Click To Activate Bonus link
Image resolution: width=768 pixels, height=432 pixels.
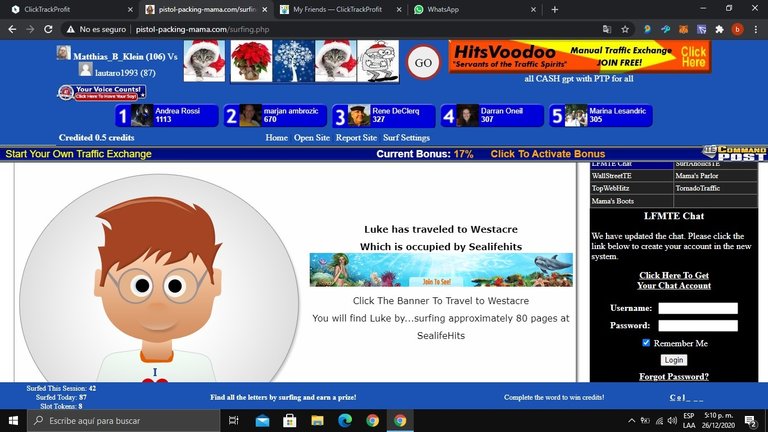[548, 154]
